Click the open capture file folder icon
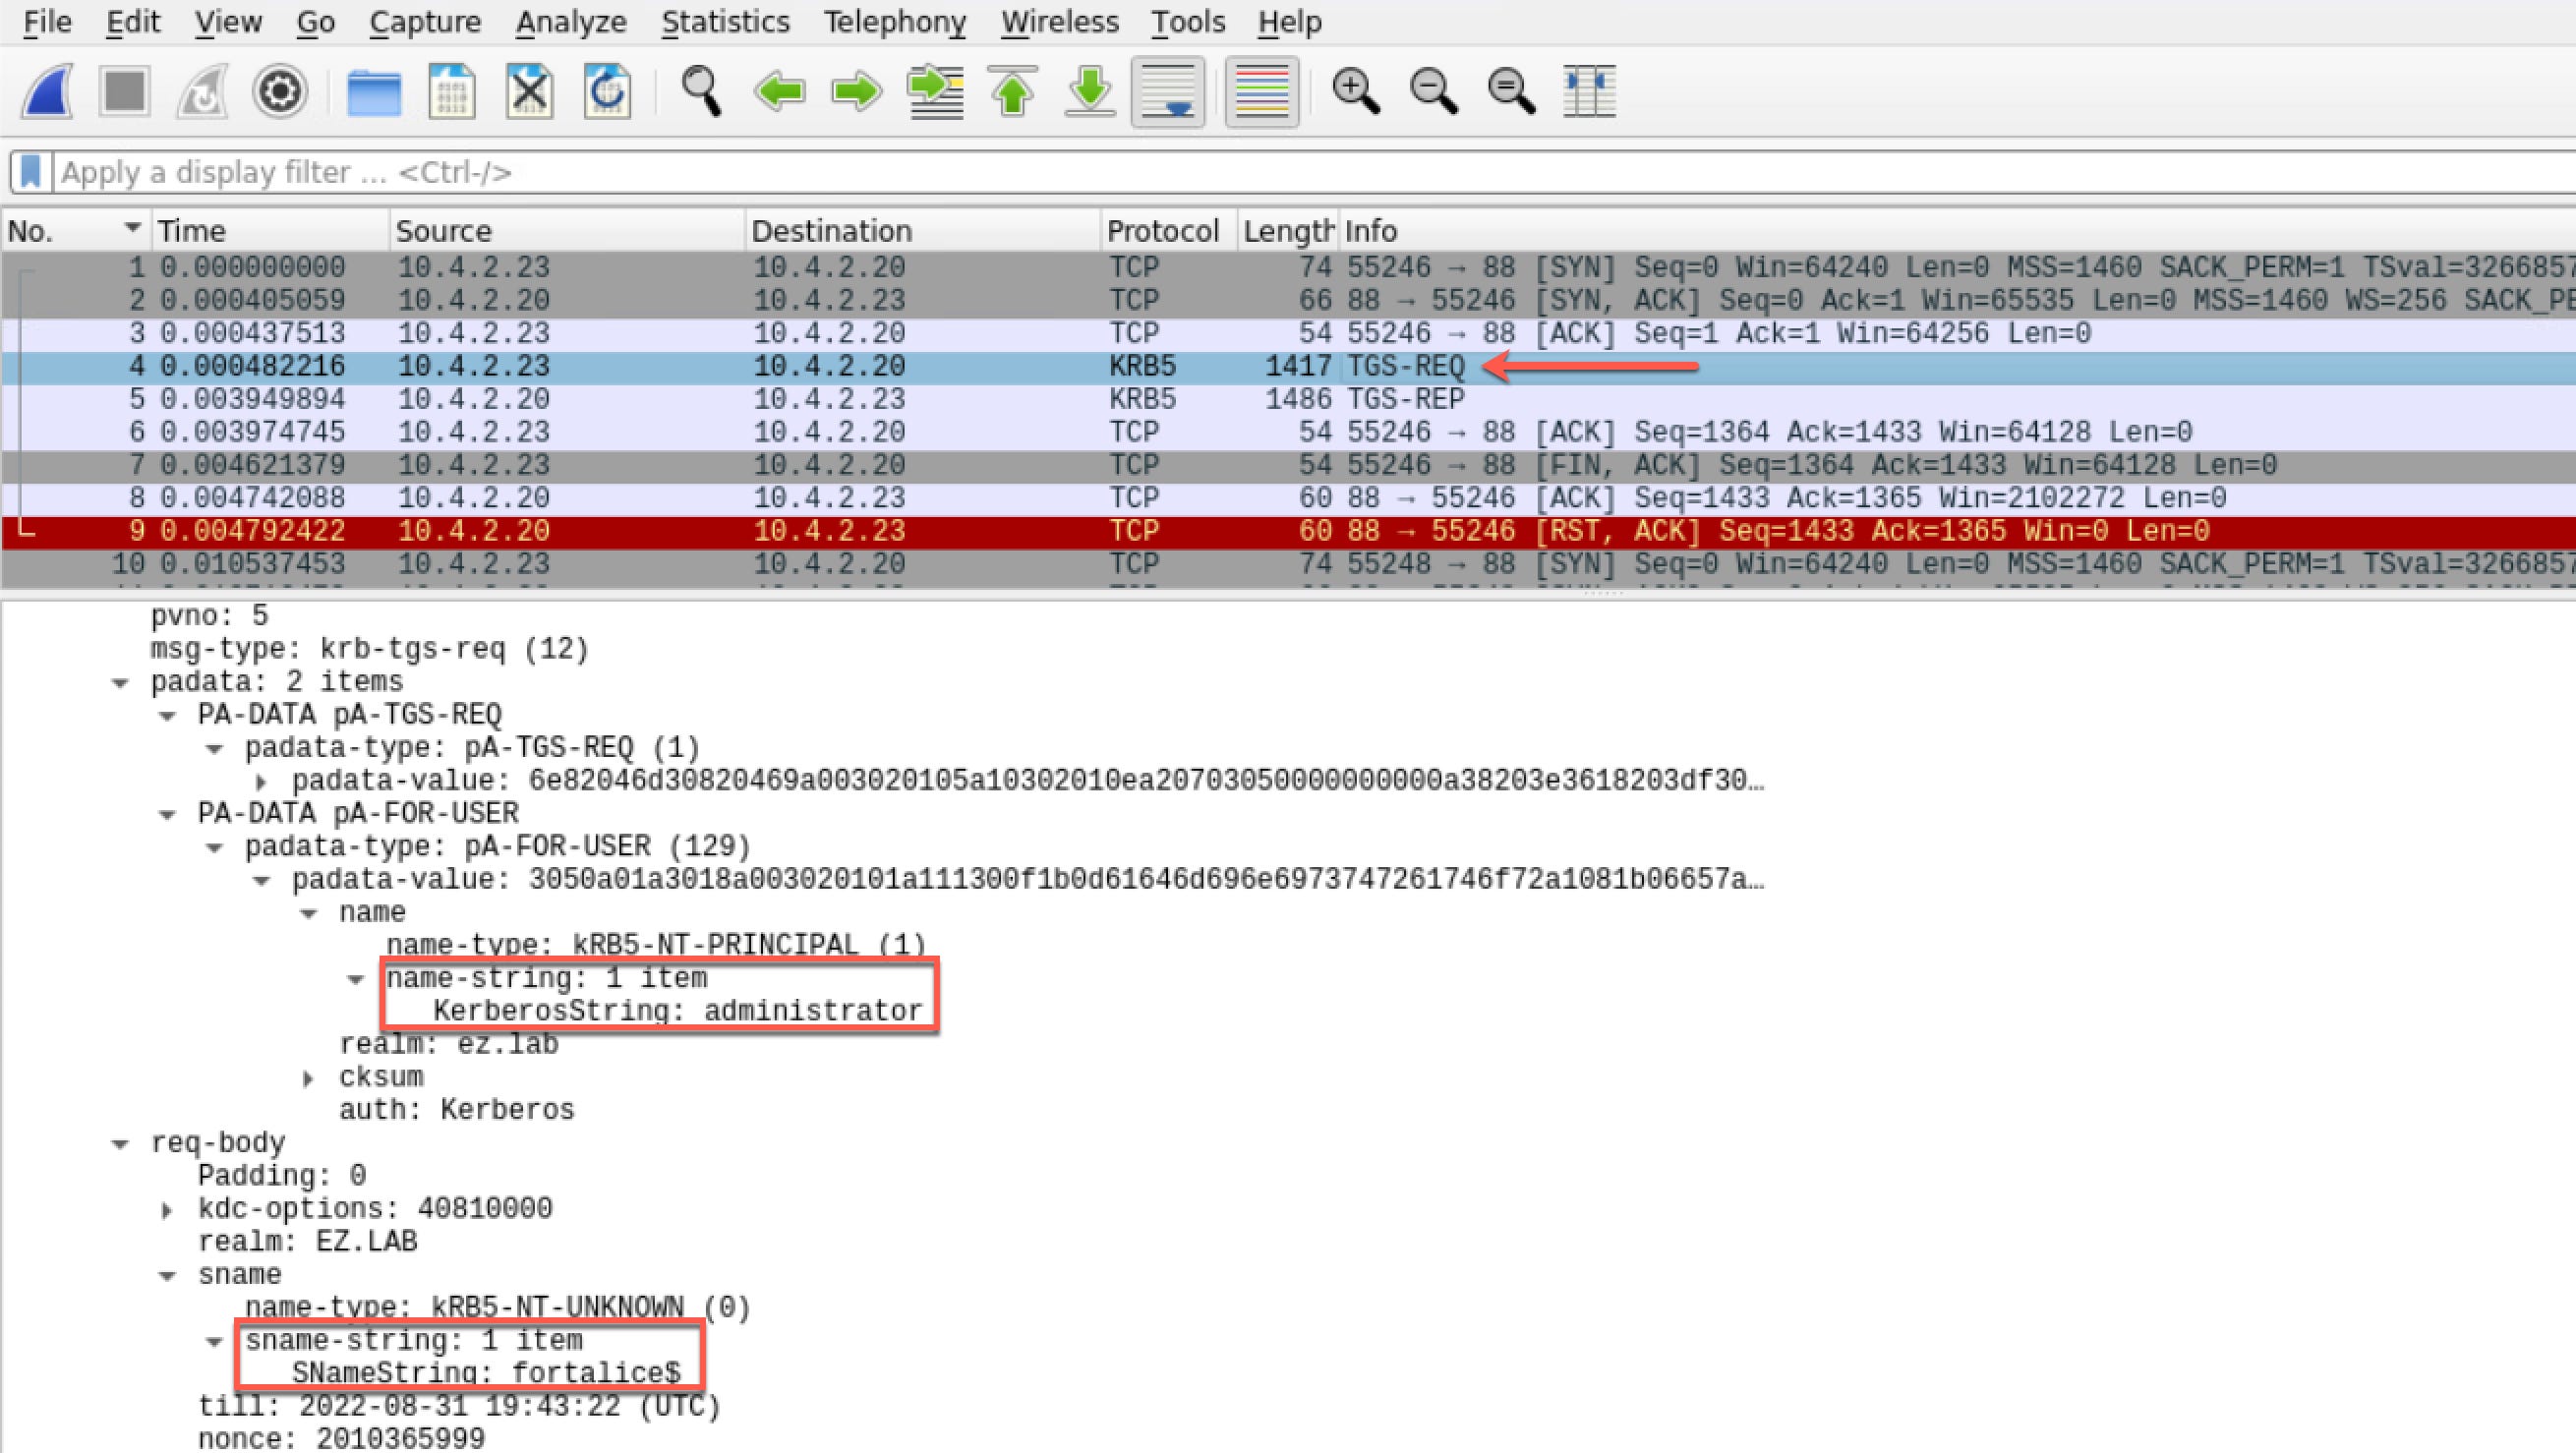The image size is (2576, 1453). click(x=373, y=92)
